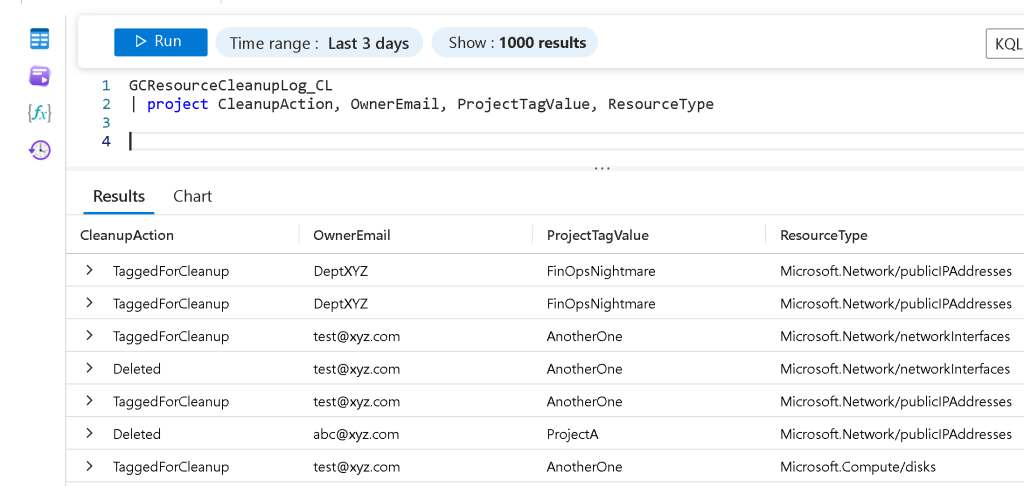Expand the Deleted row for abc@xyz.com
Viewport: 1024px width, 486px height.
[x=89, y=434]
